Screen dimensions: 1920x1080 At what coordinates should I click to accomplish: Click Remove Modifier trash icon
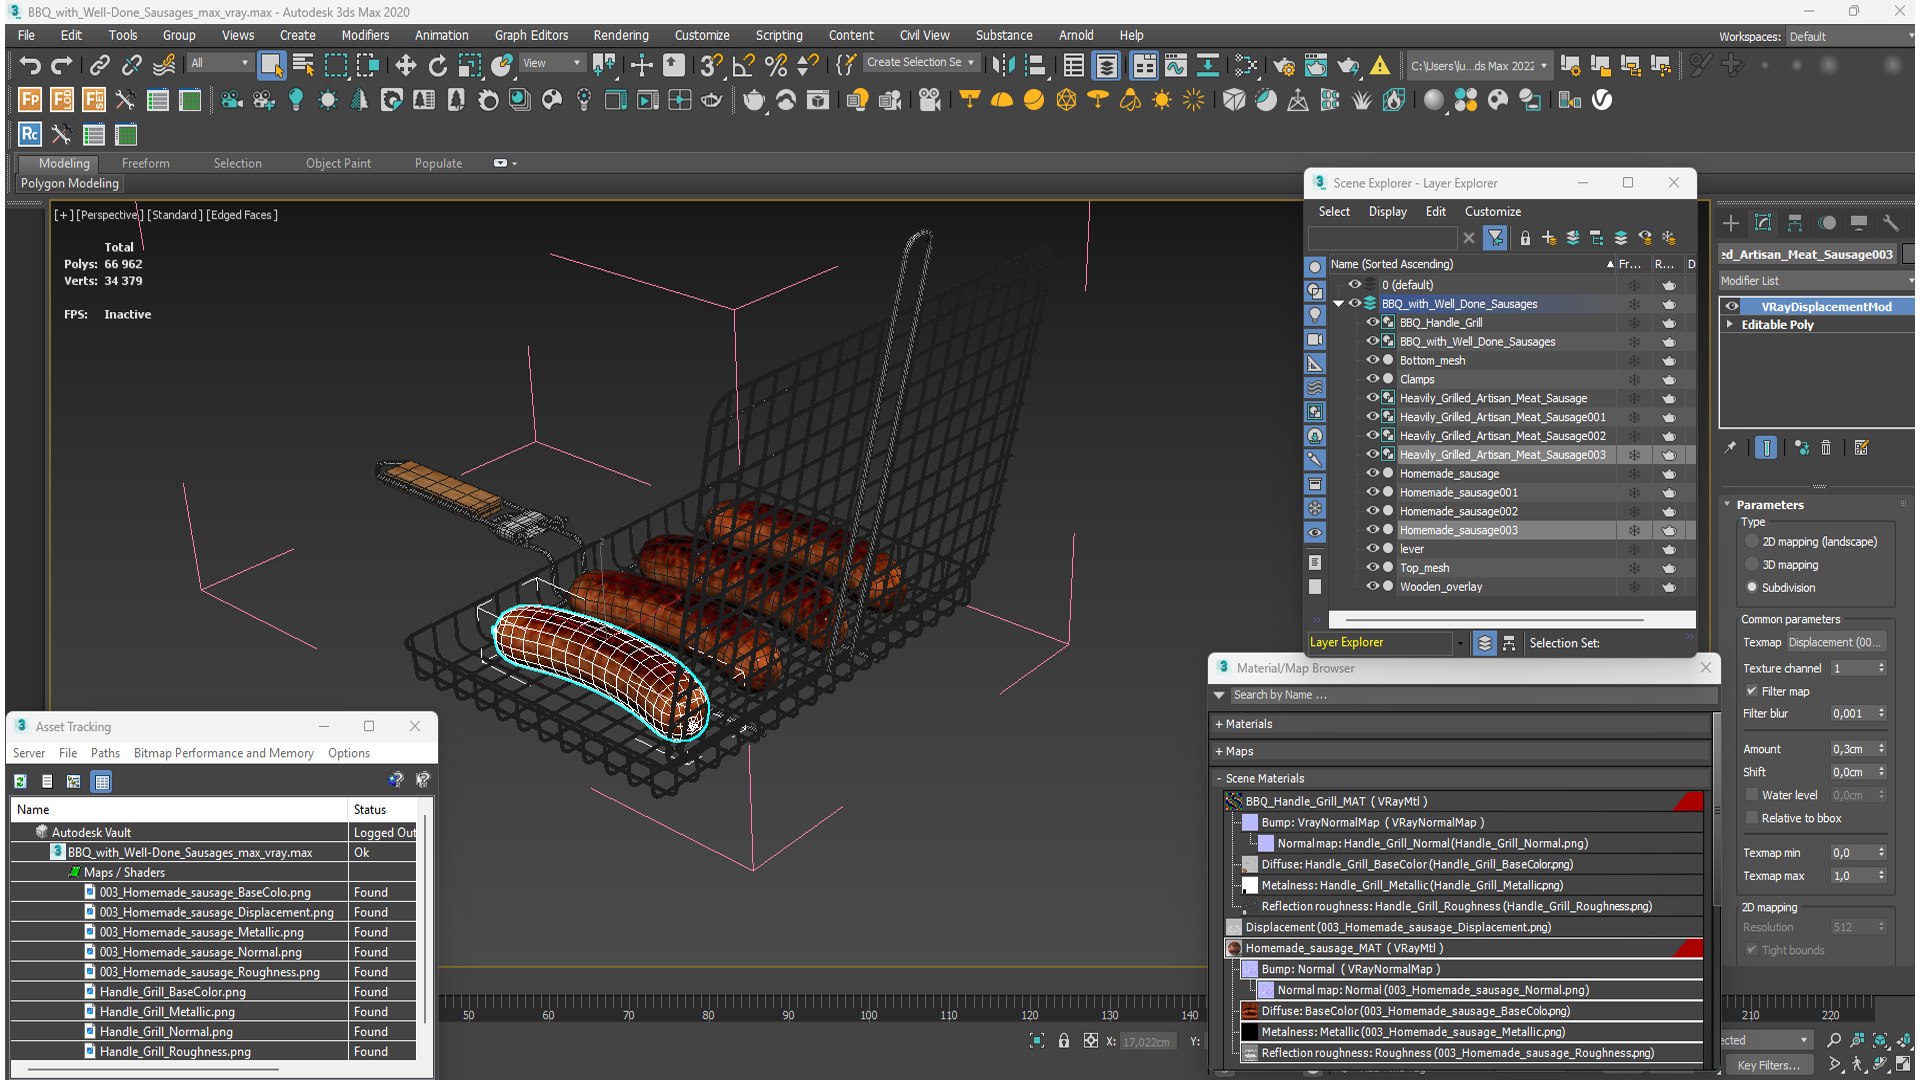pyautogui.click(x=1826, y=448)
